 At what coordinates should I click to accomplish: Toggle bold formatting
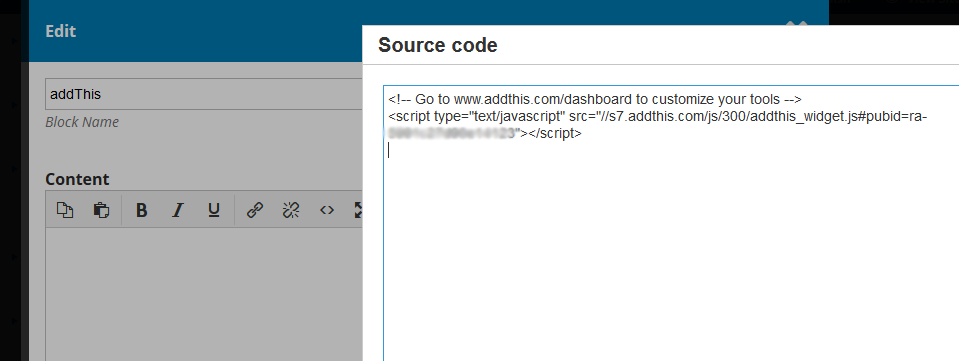(141, 210)
